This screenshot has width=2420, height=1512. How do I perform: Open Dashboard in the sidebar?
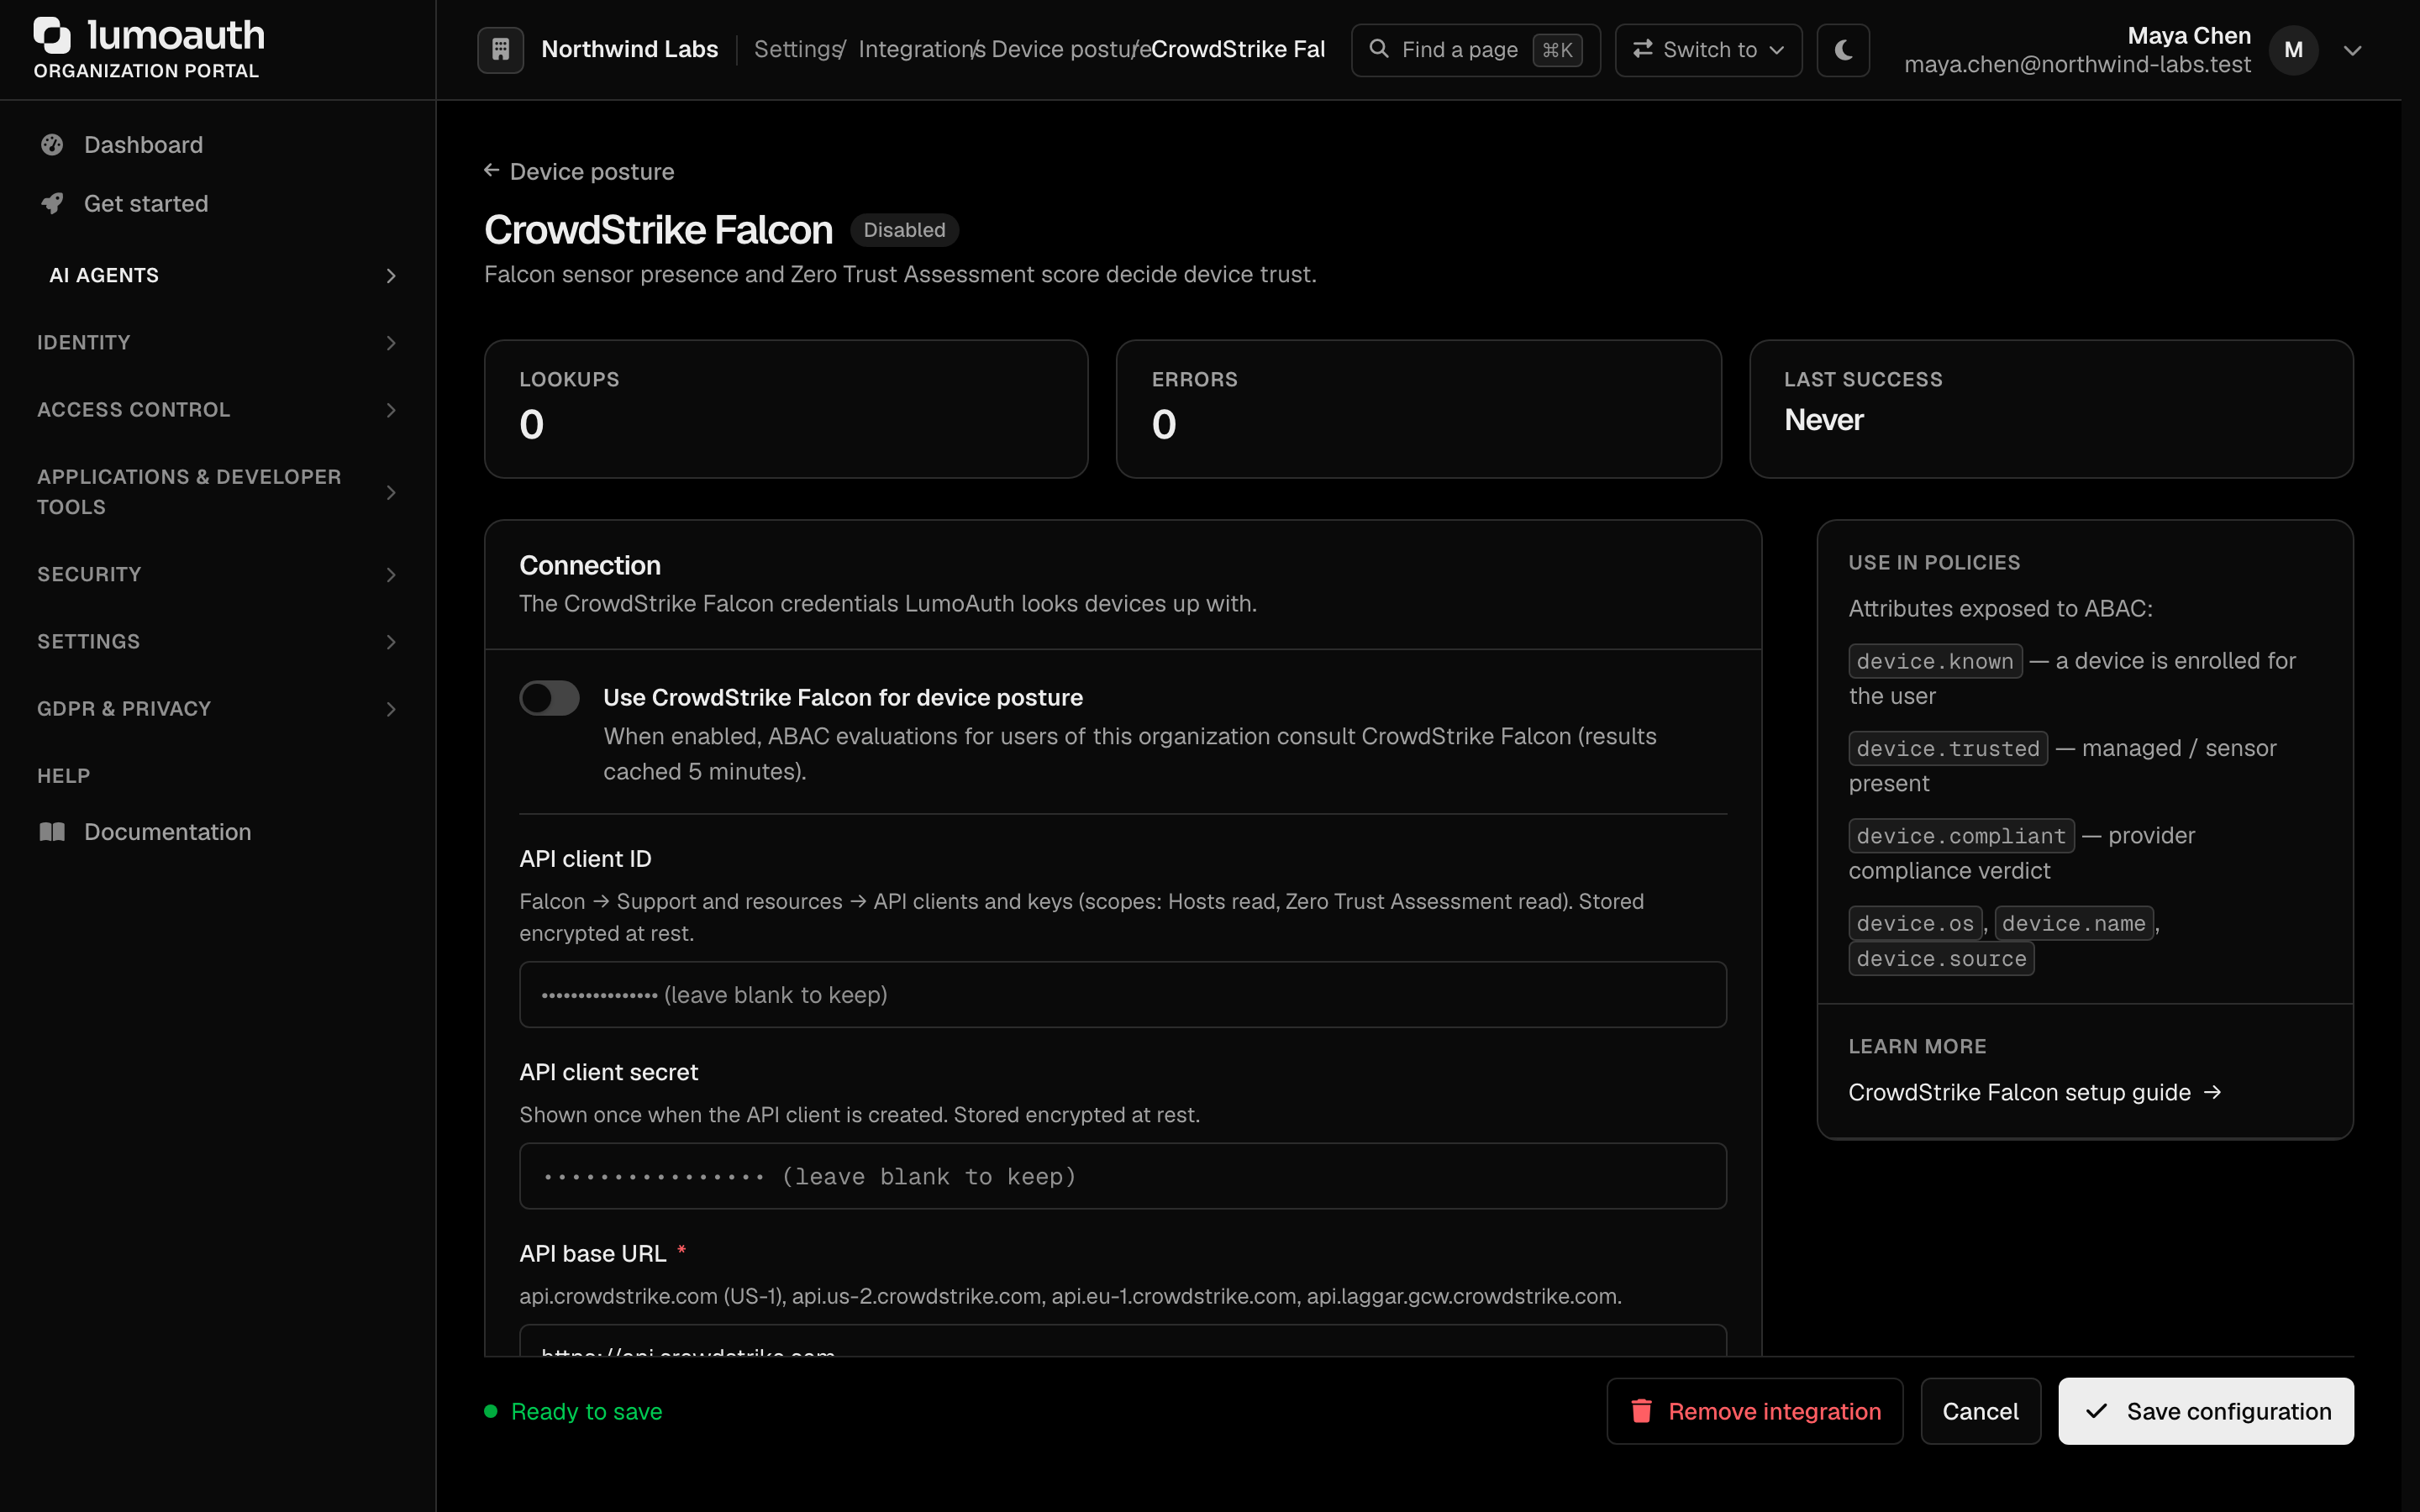coord(218,145)
